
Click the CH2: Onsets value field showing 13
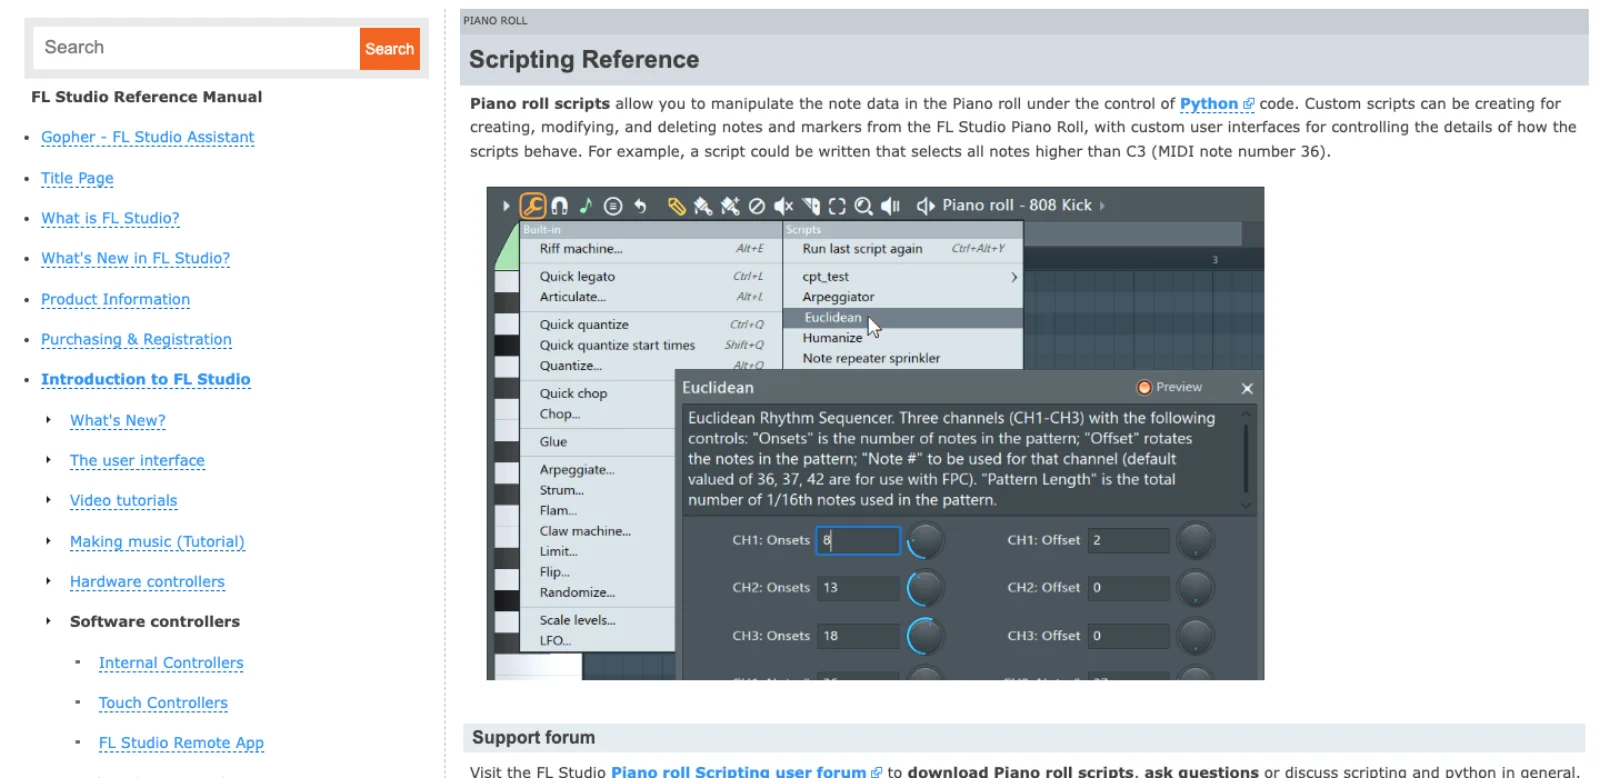point(858,588)
